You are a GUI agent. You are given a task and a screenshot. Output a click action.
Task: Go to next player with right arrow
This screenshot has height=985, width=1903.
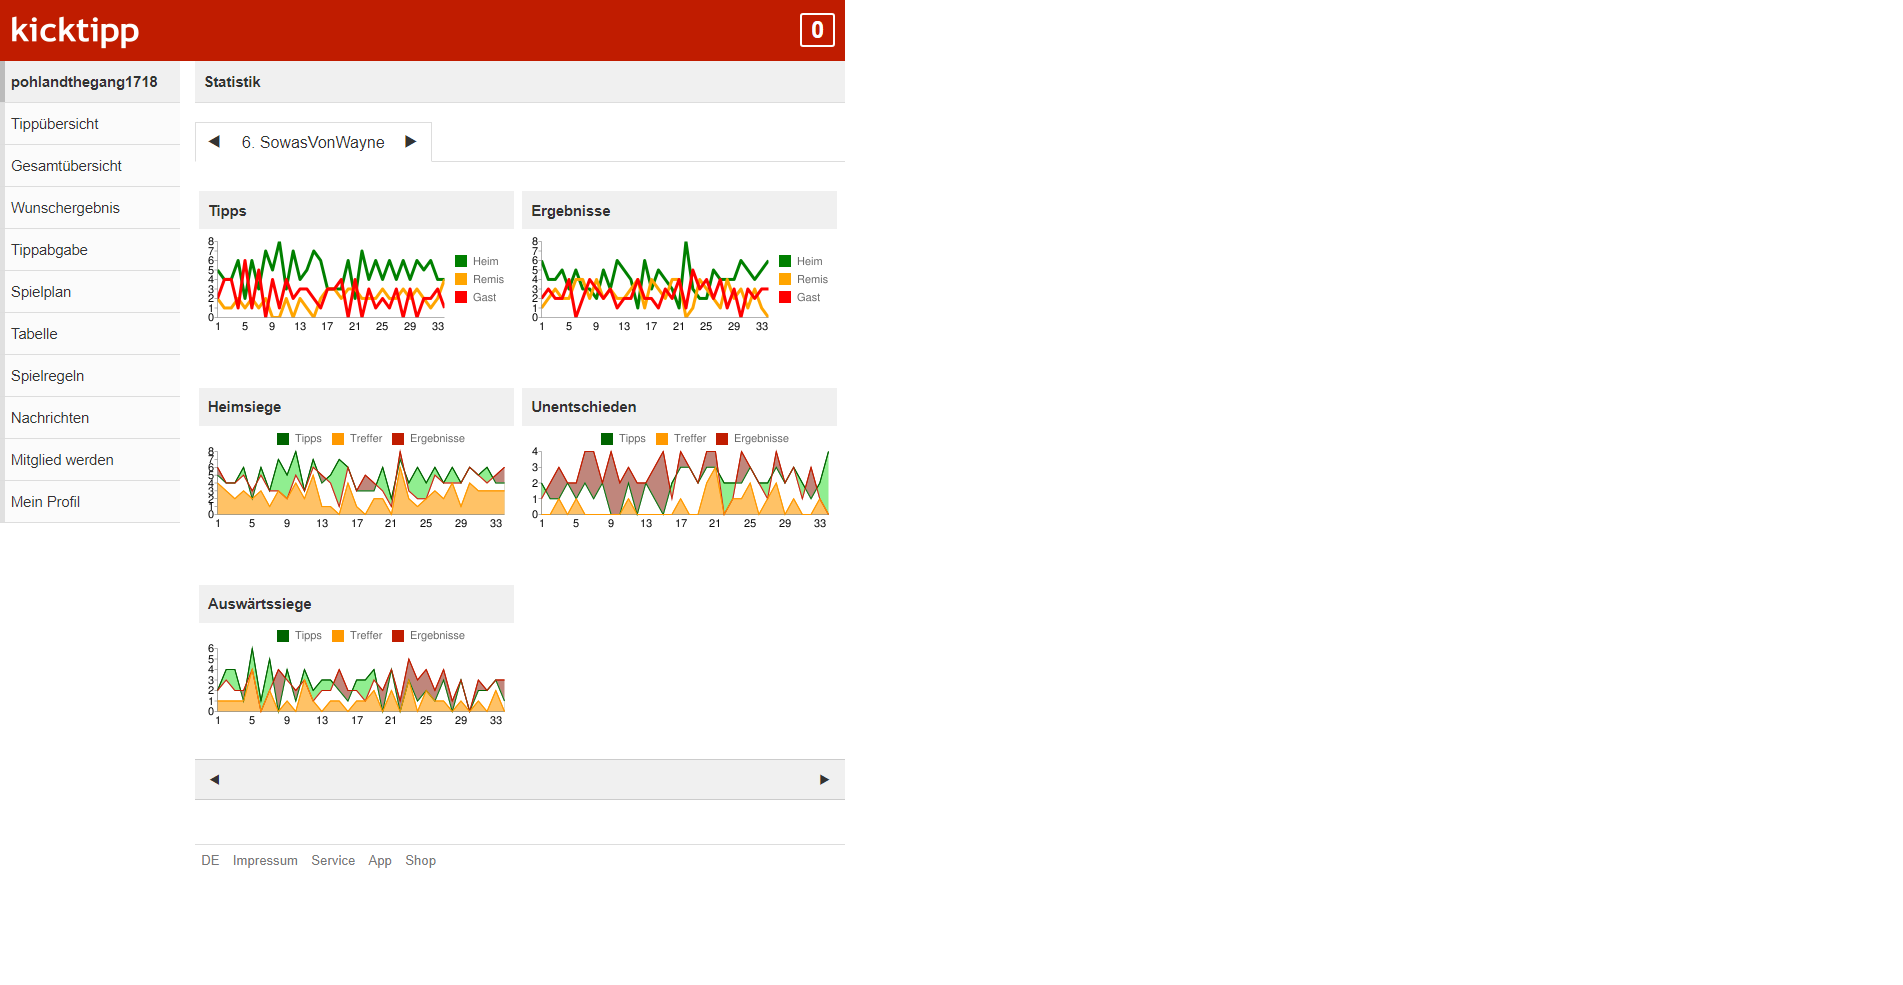[x=410, y=142]
